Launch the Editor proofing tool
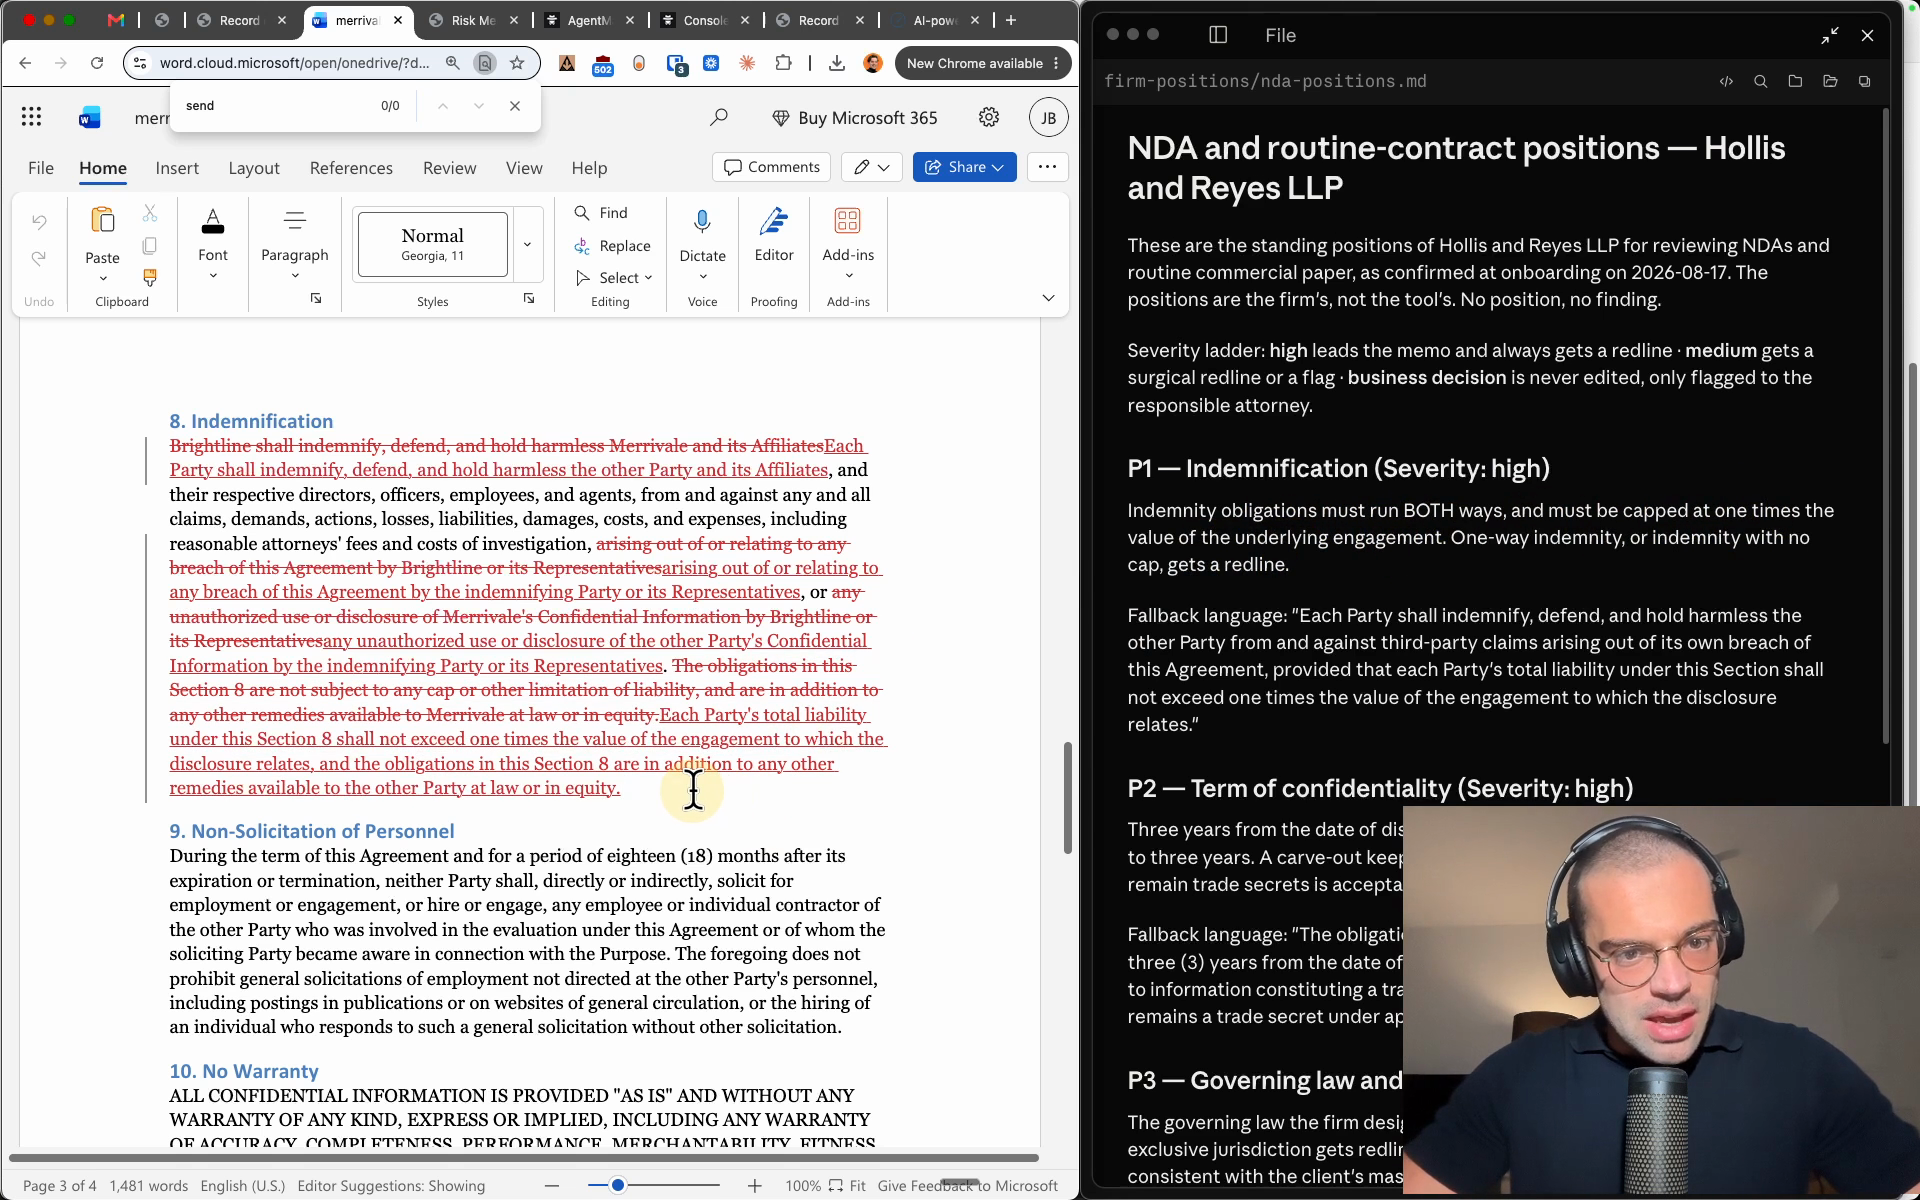The height and width of the screenshot is (1200, 1920). (773, 236)
